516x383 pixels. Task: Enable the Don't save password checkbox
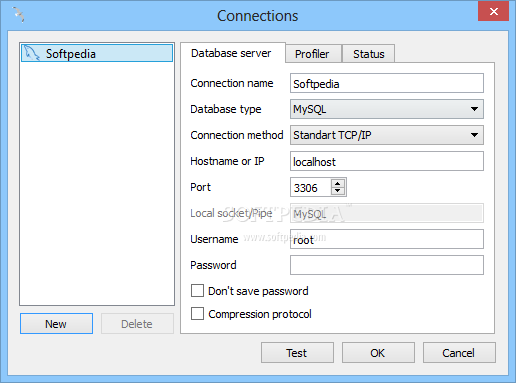tap(197, 291)
